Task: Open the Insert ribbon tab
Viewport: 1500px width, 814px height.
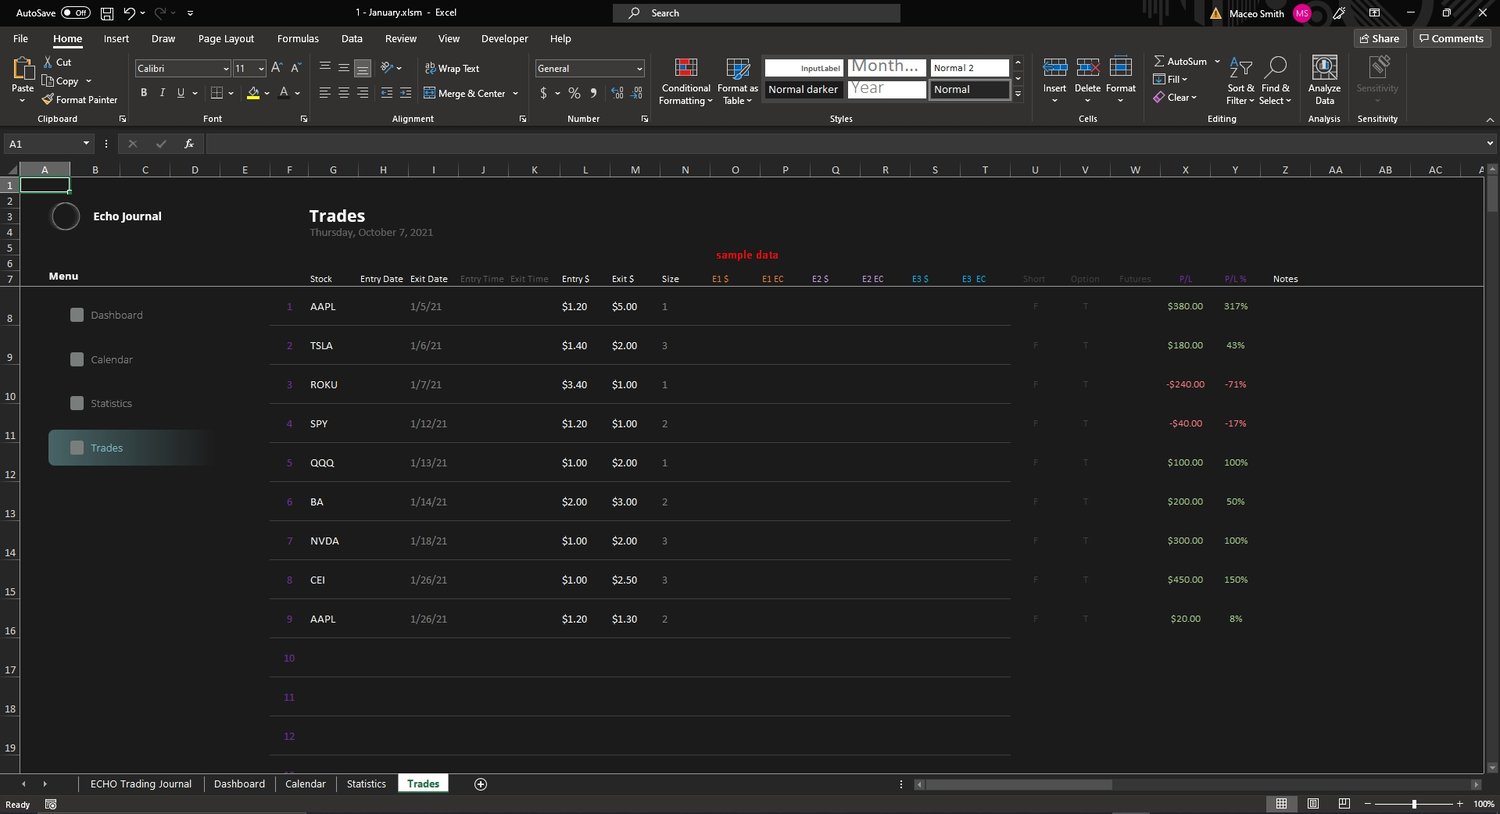Action: pos(116,39)
